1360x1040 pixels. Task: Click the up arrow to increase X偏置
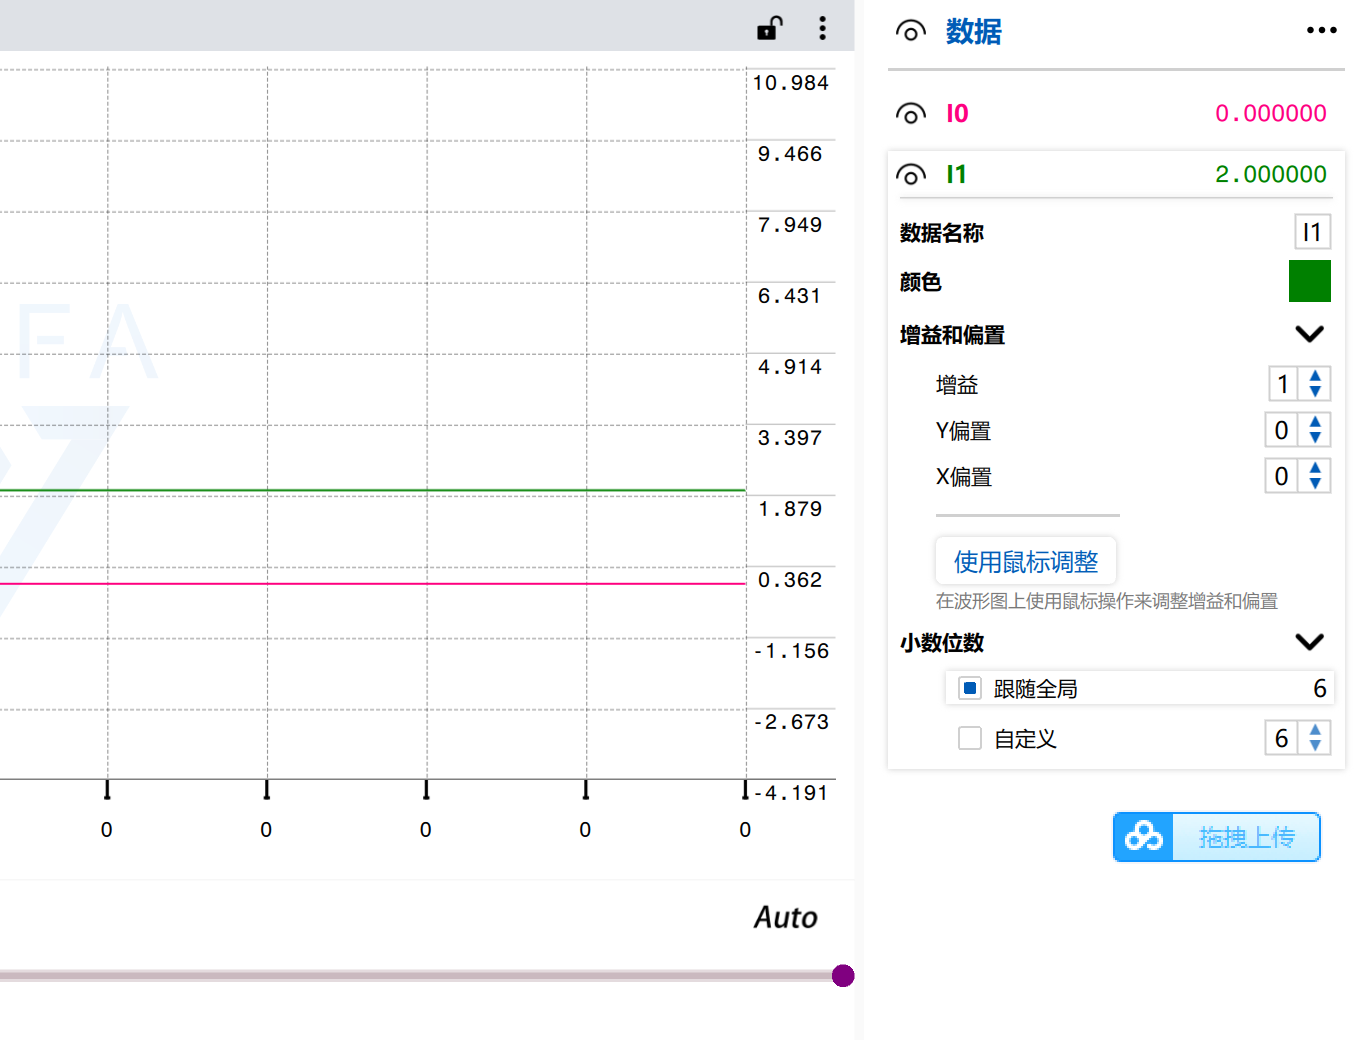click(1317, 470)
